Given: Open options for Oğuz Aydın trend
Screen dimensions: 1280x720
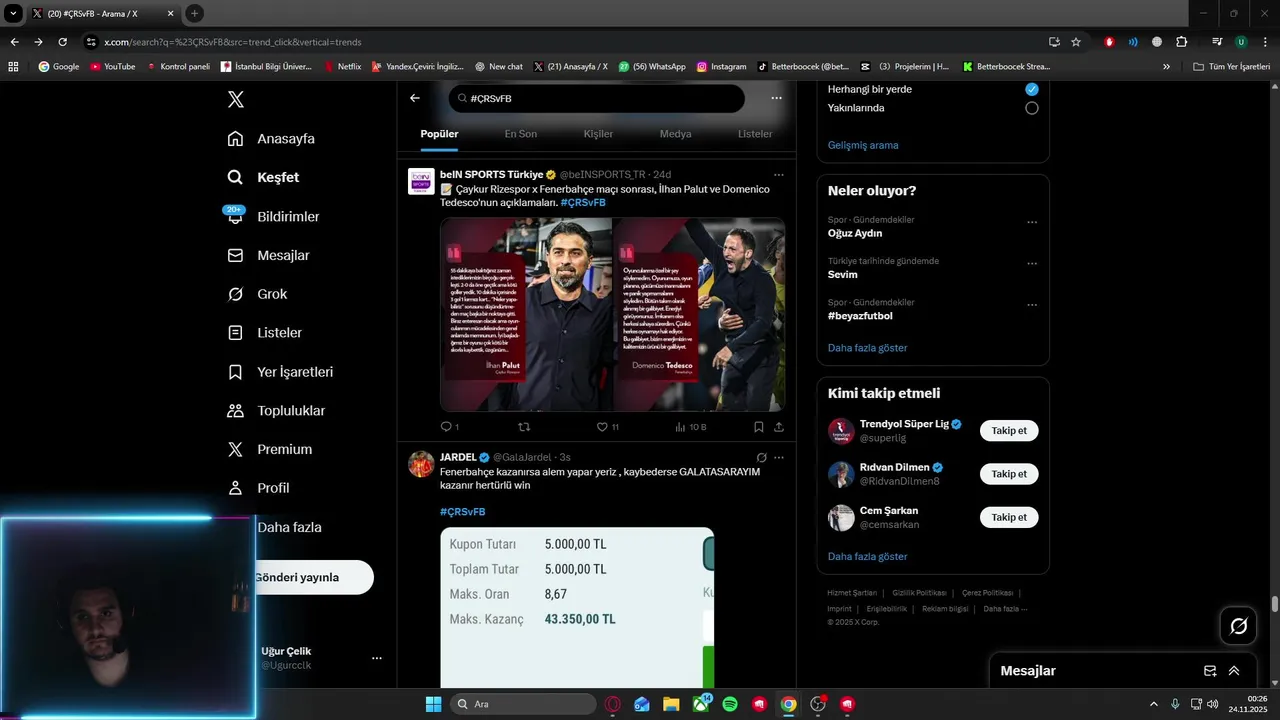Looking at the screenshot, I should (1032, 222).
